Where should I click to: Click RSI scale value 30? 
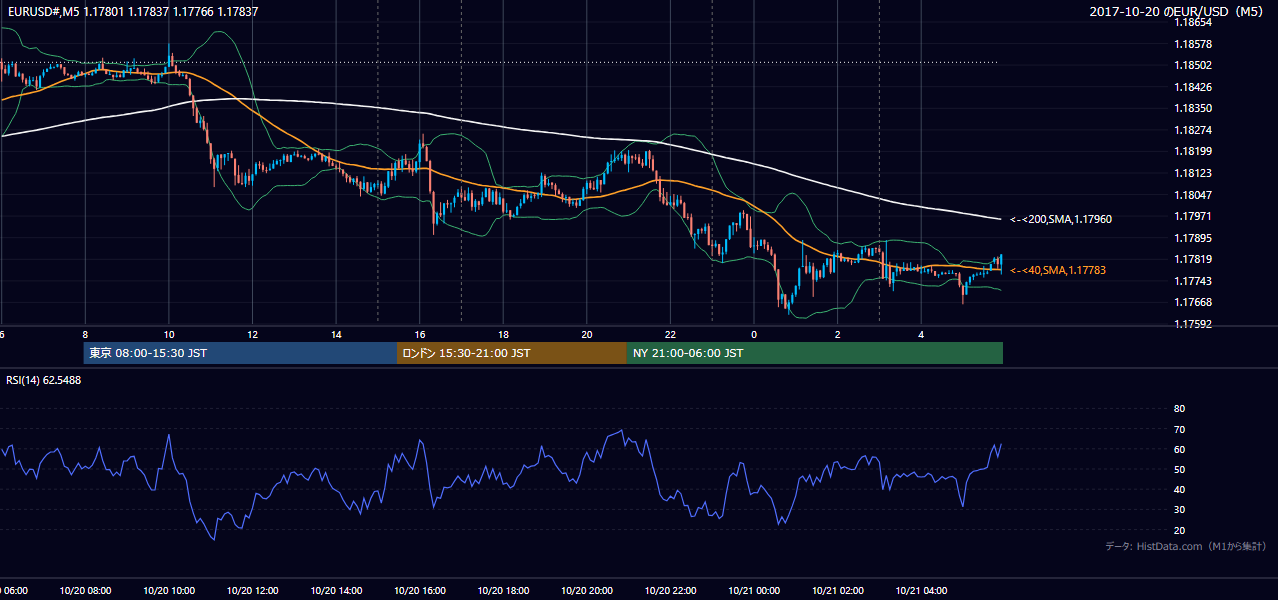coord(1179,510)
